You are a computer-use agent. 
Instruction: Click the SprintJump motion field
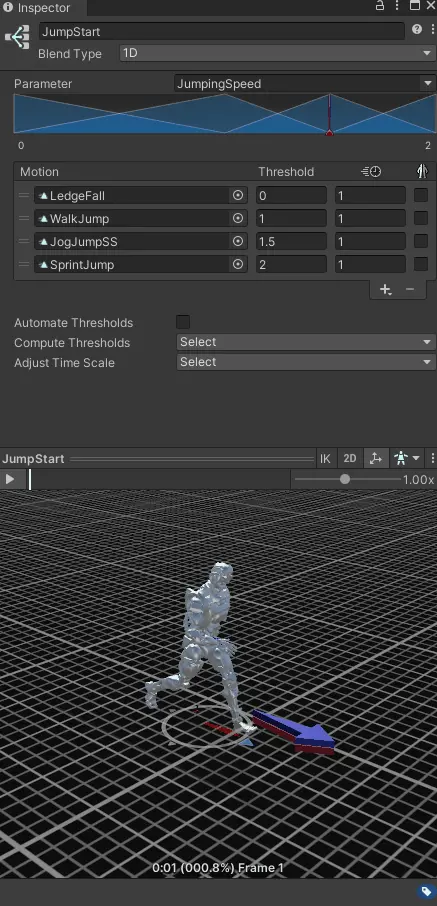(140, 265)
